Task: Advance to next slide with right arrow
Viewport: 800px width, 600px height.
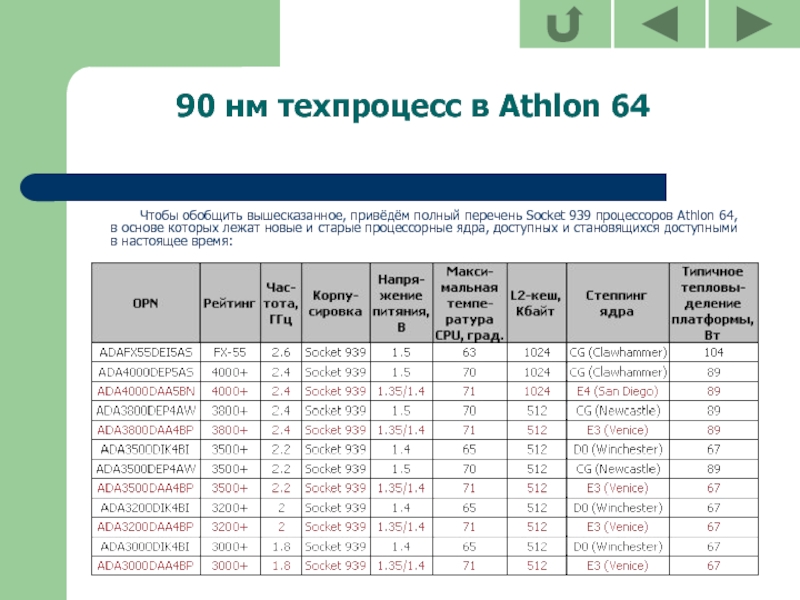Action: 754,23
